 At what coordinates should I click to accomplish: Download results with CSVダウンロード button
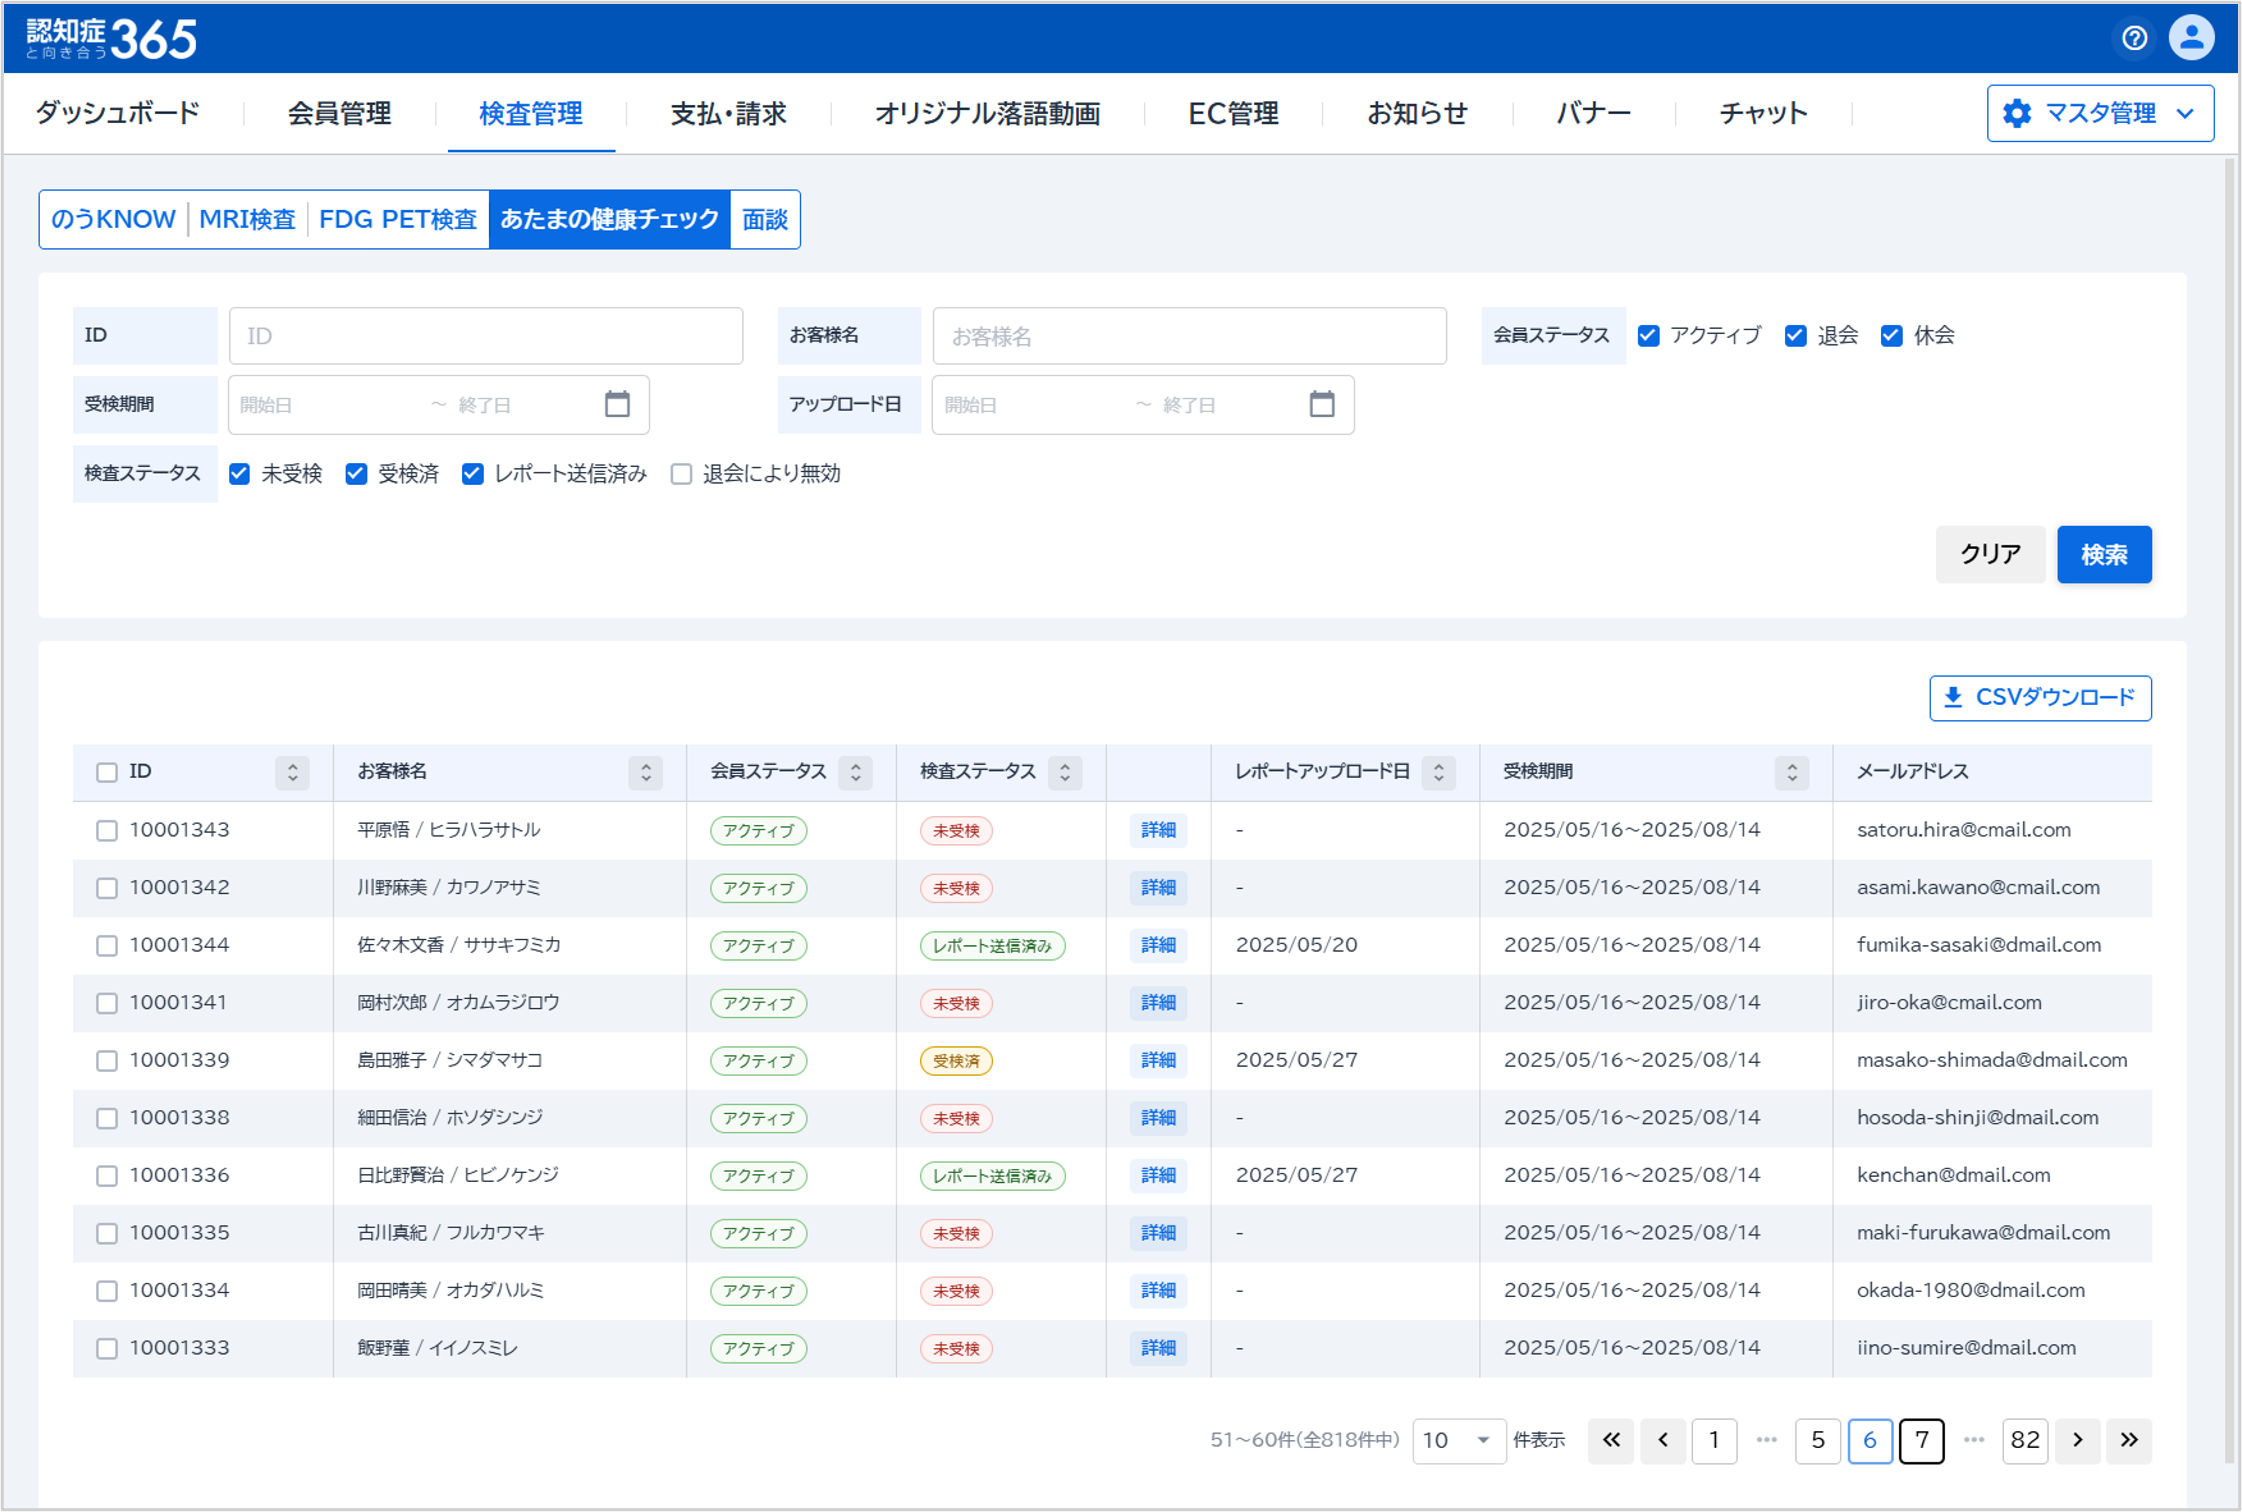click(x=2039, y=698)
